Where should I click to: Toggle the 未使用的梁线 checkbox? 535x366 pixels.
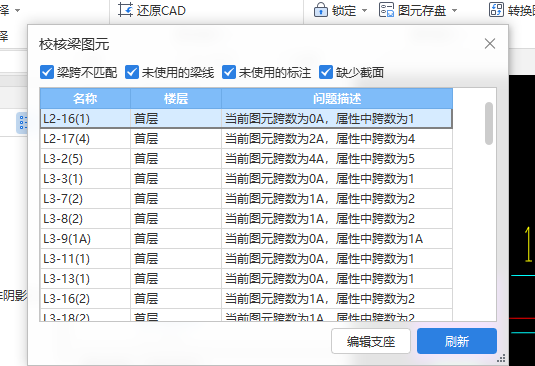[132, 72]
